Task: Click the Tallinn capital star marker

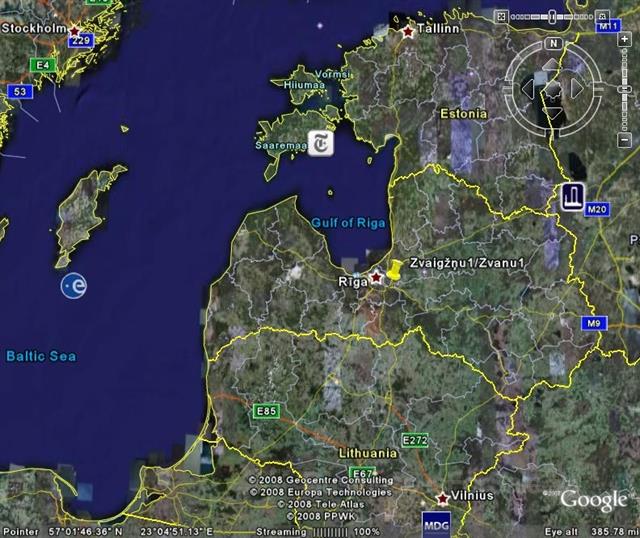Action: [x=407, y=32]
